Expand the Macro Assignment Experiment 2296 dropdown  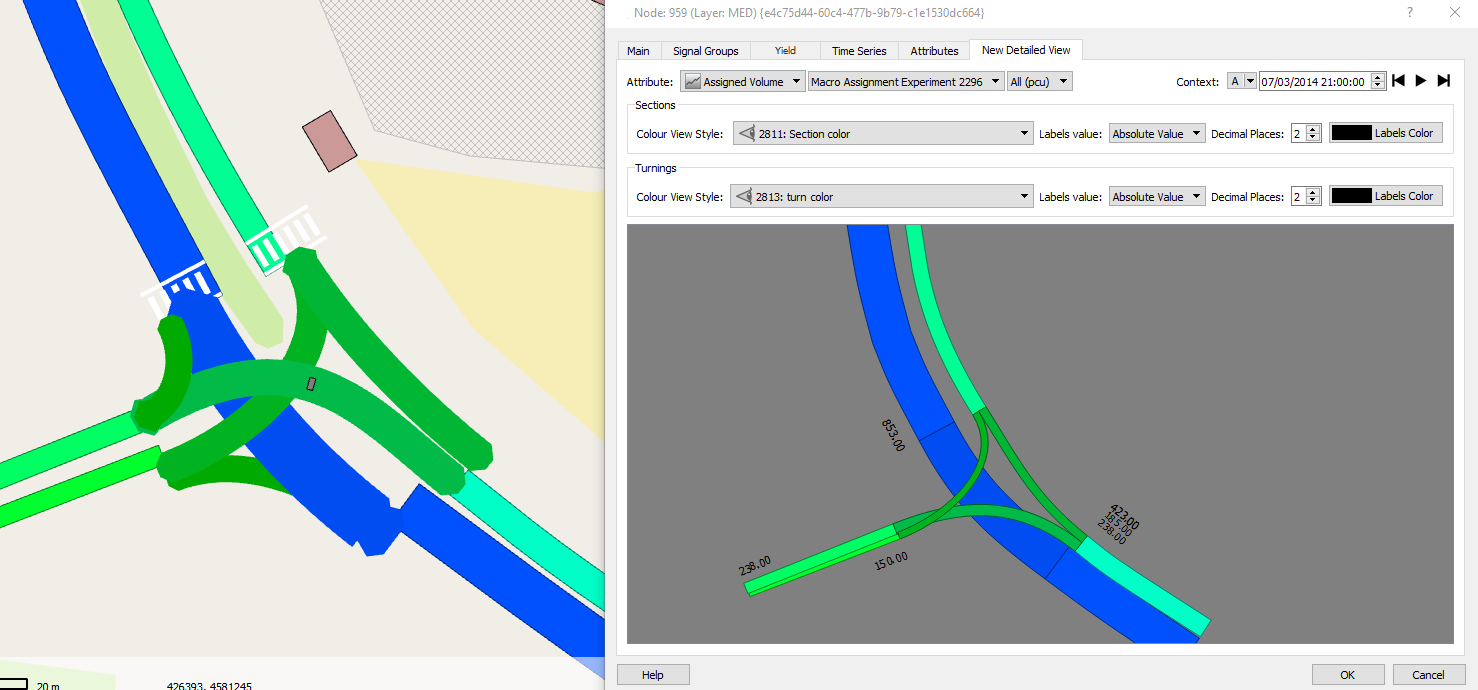click(x=905, y=82)
